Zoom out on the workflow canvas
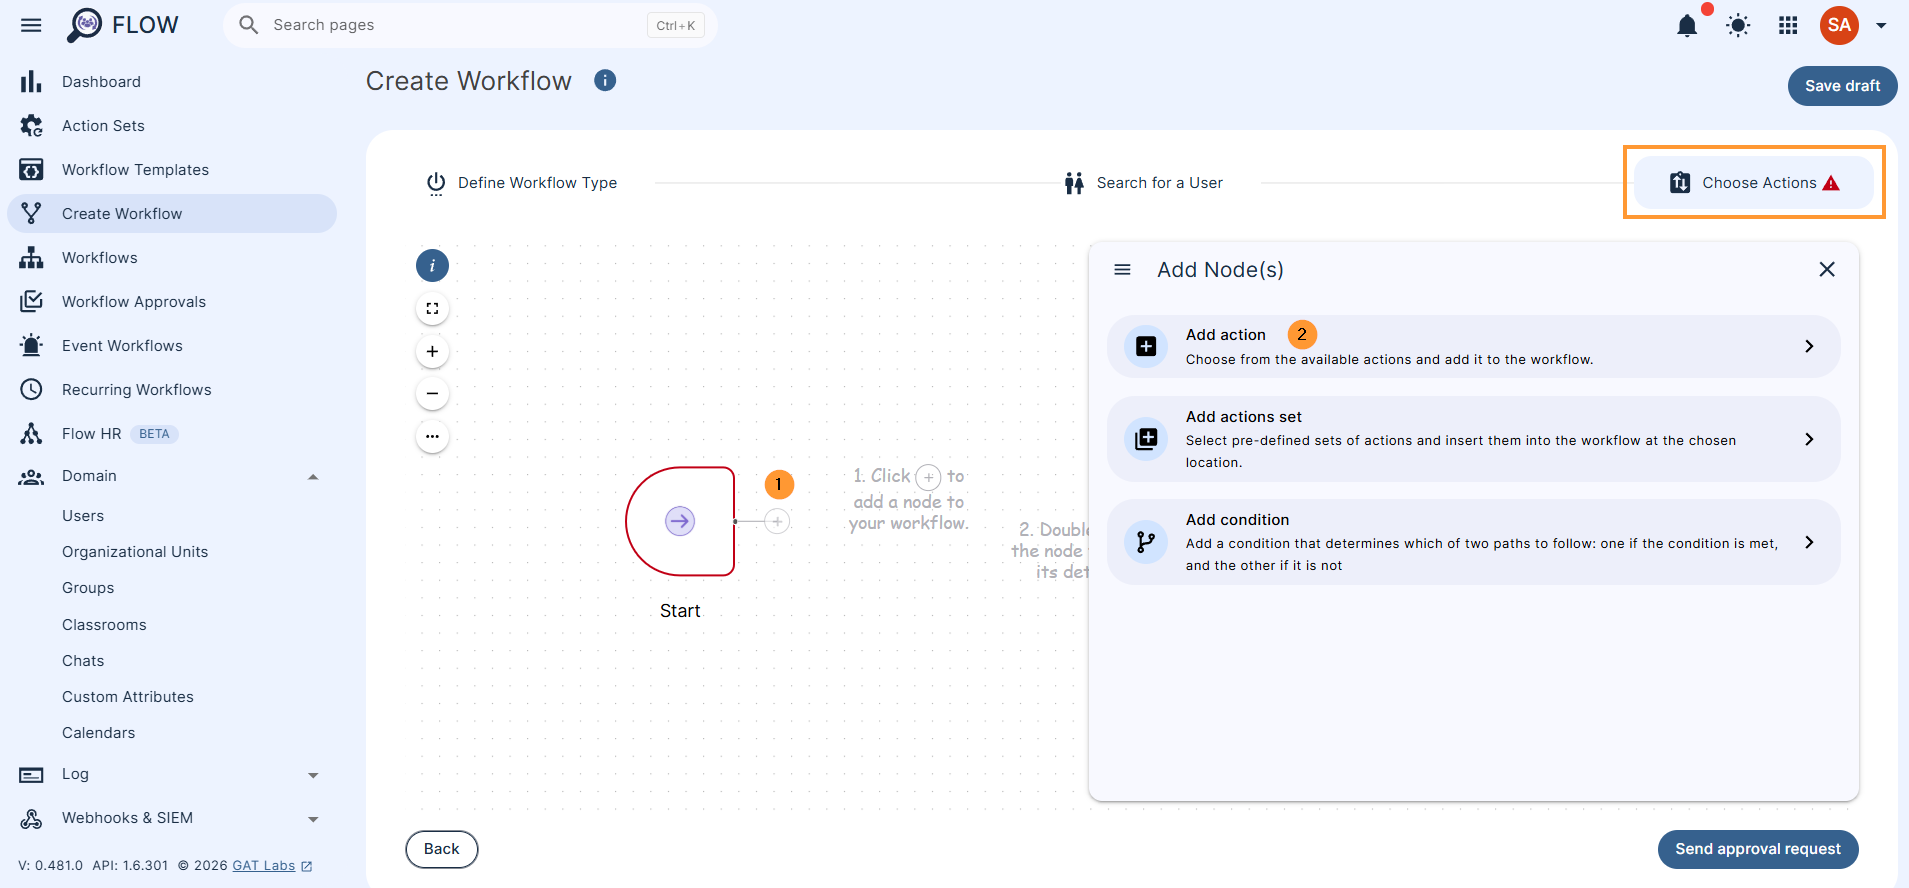Viewport: 1909px width, 888px height. click(x=432, y=394)
